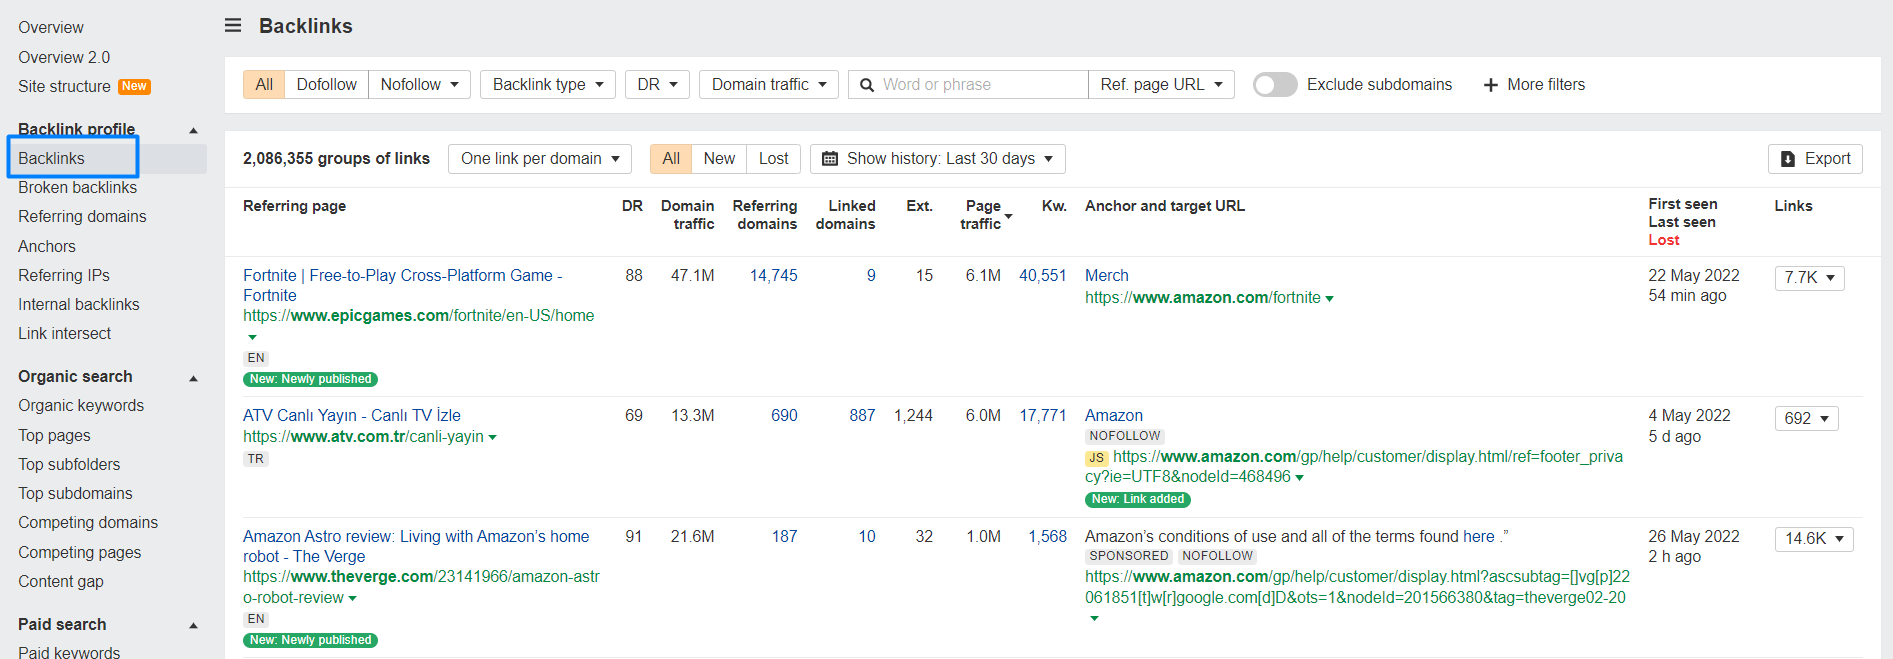Focus the Word or phrase search field
1893x659 pixels.
[968, 85]
